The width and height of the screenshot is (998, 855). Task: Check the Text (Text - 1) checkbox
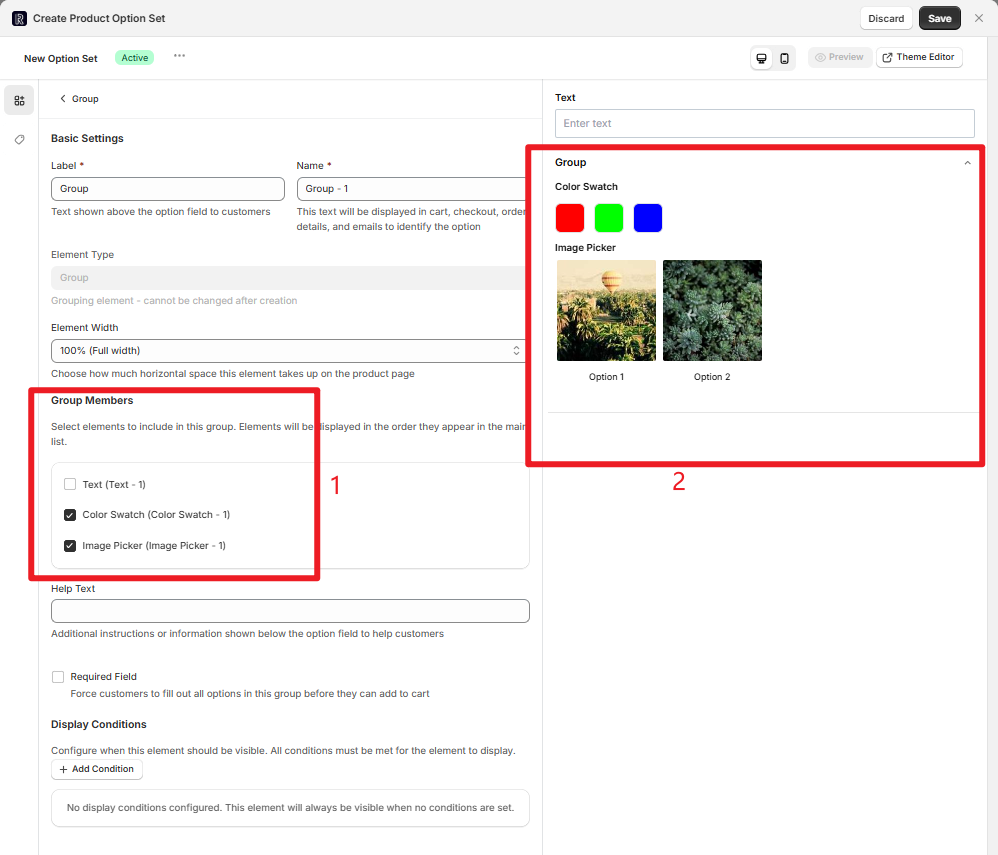coord(70,484)
